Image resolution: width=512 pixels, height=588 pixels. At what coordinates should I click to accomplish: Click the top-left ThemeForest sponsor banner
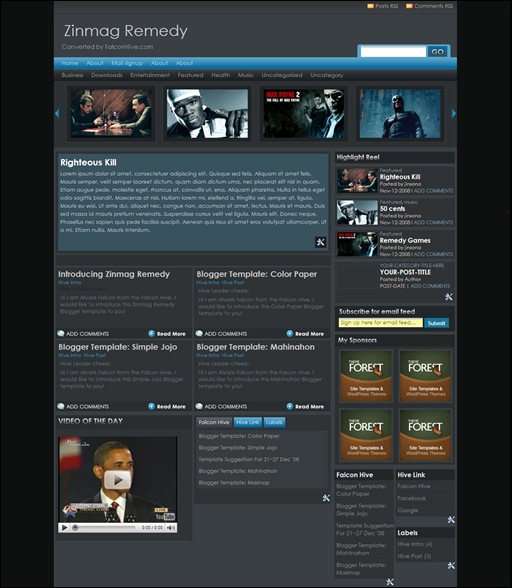(366, 376)
